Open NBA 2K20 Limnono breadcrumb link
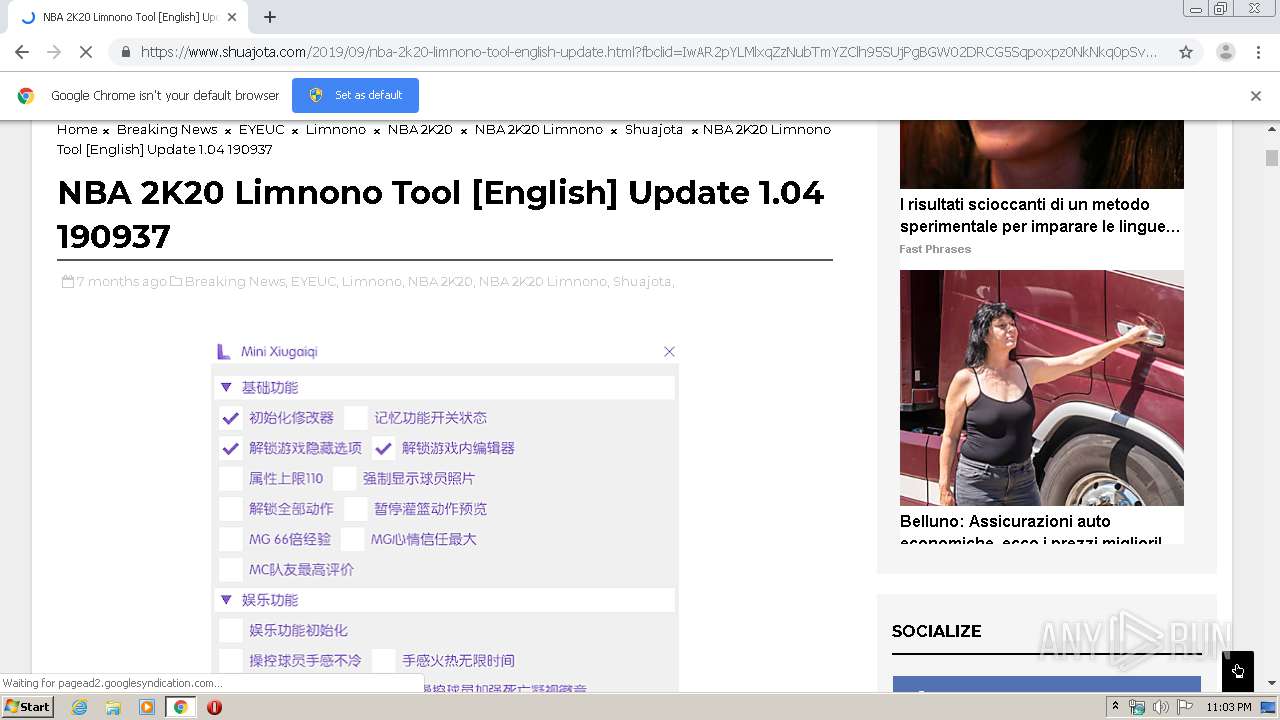This screenshot has width=1280, height=720. (538, 129)
